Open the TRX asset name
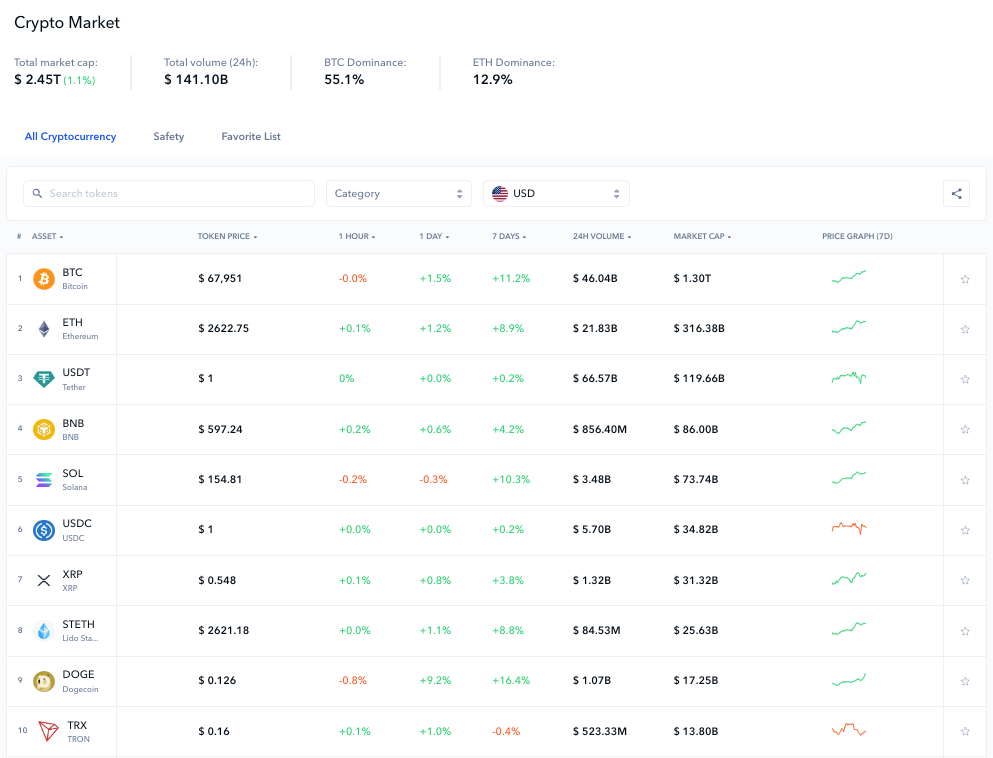993x758 pixels. (77, 725)
